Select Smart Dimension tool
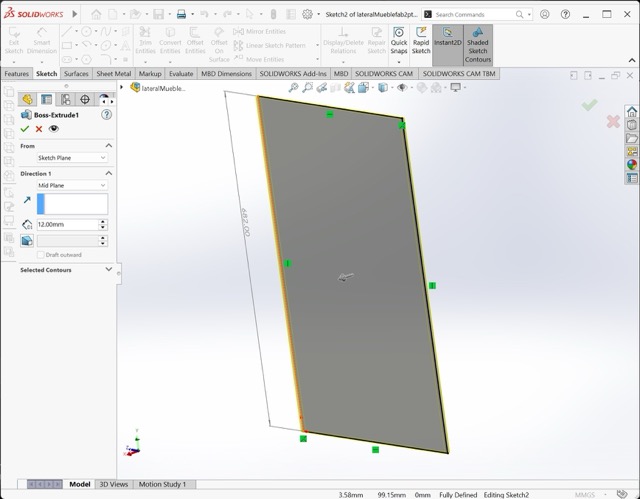Viewport: 640px width, 499px height. (x=42, y=41)
